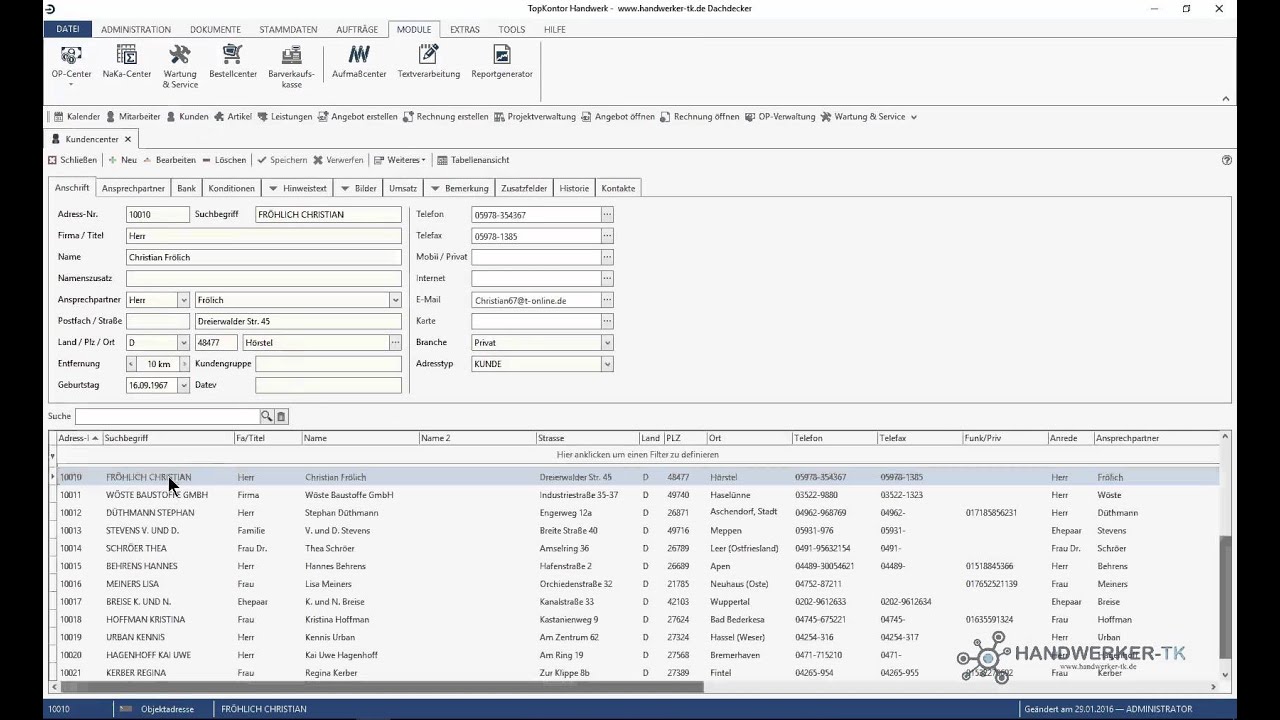
Task: Clear search with trash icon
Action: [281, 416]
